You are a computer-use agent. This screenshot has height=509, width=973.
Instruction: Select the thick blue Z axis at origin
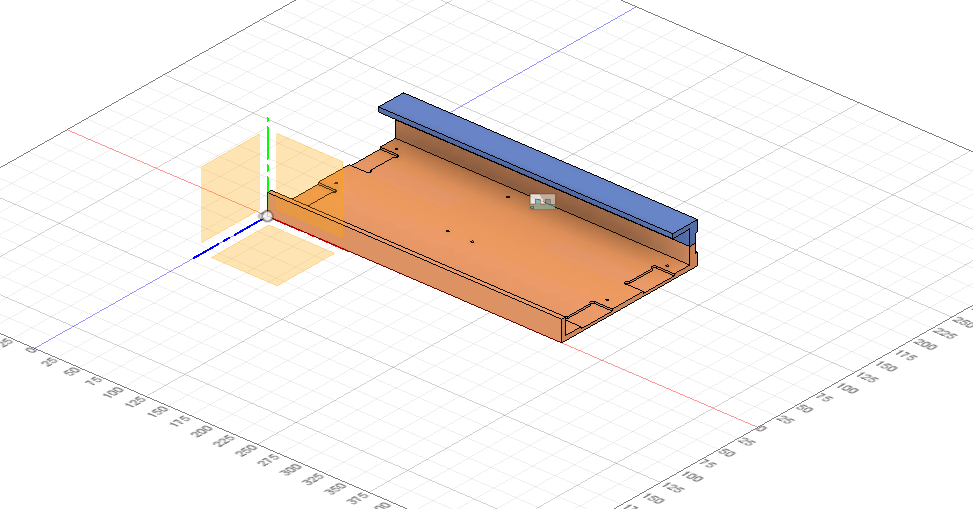(228, 238)
